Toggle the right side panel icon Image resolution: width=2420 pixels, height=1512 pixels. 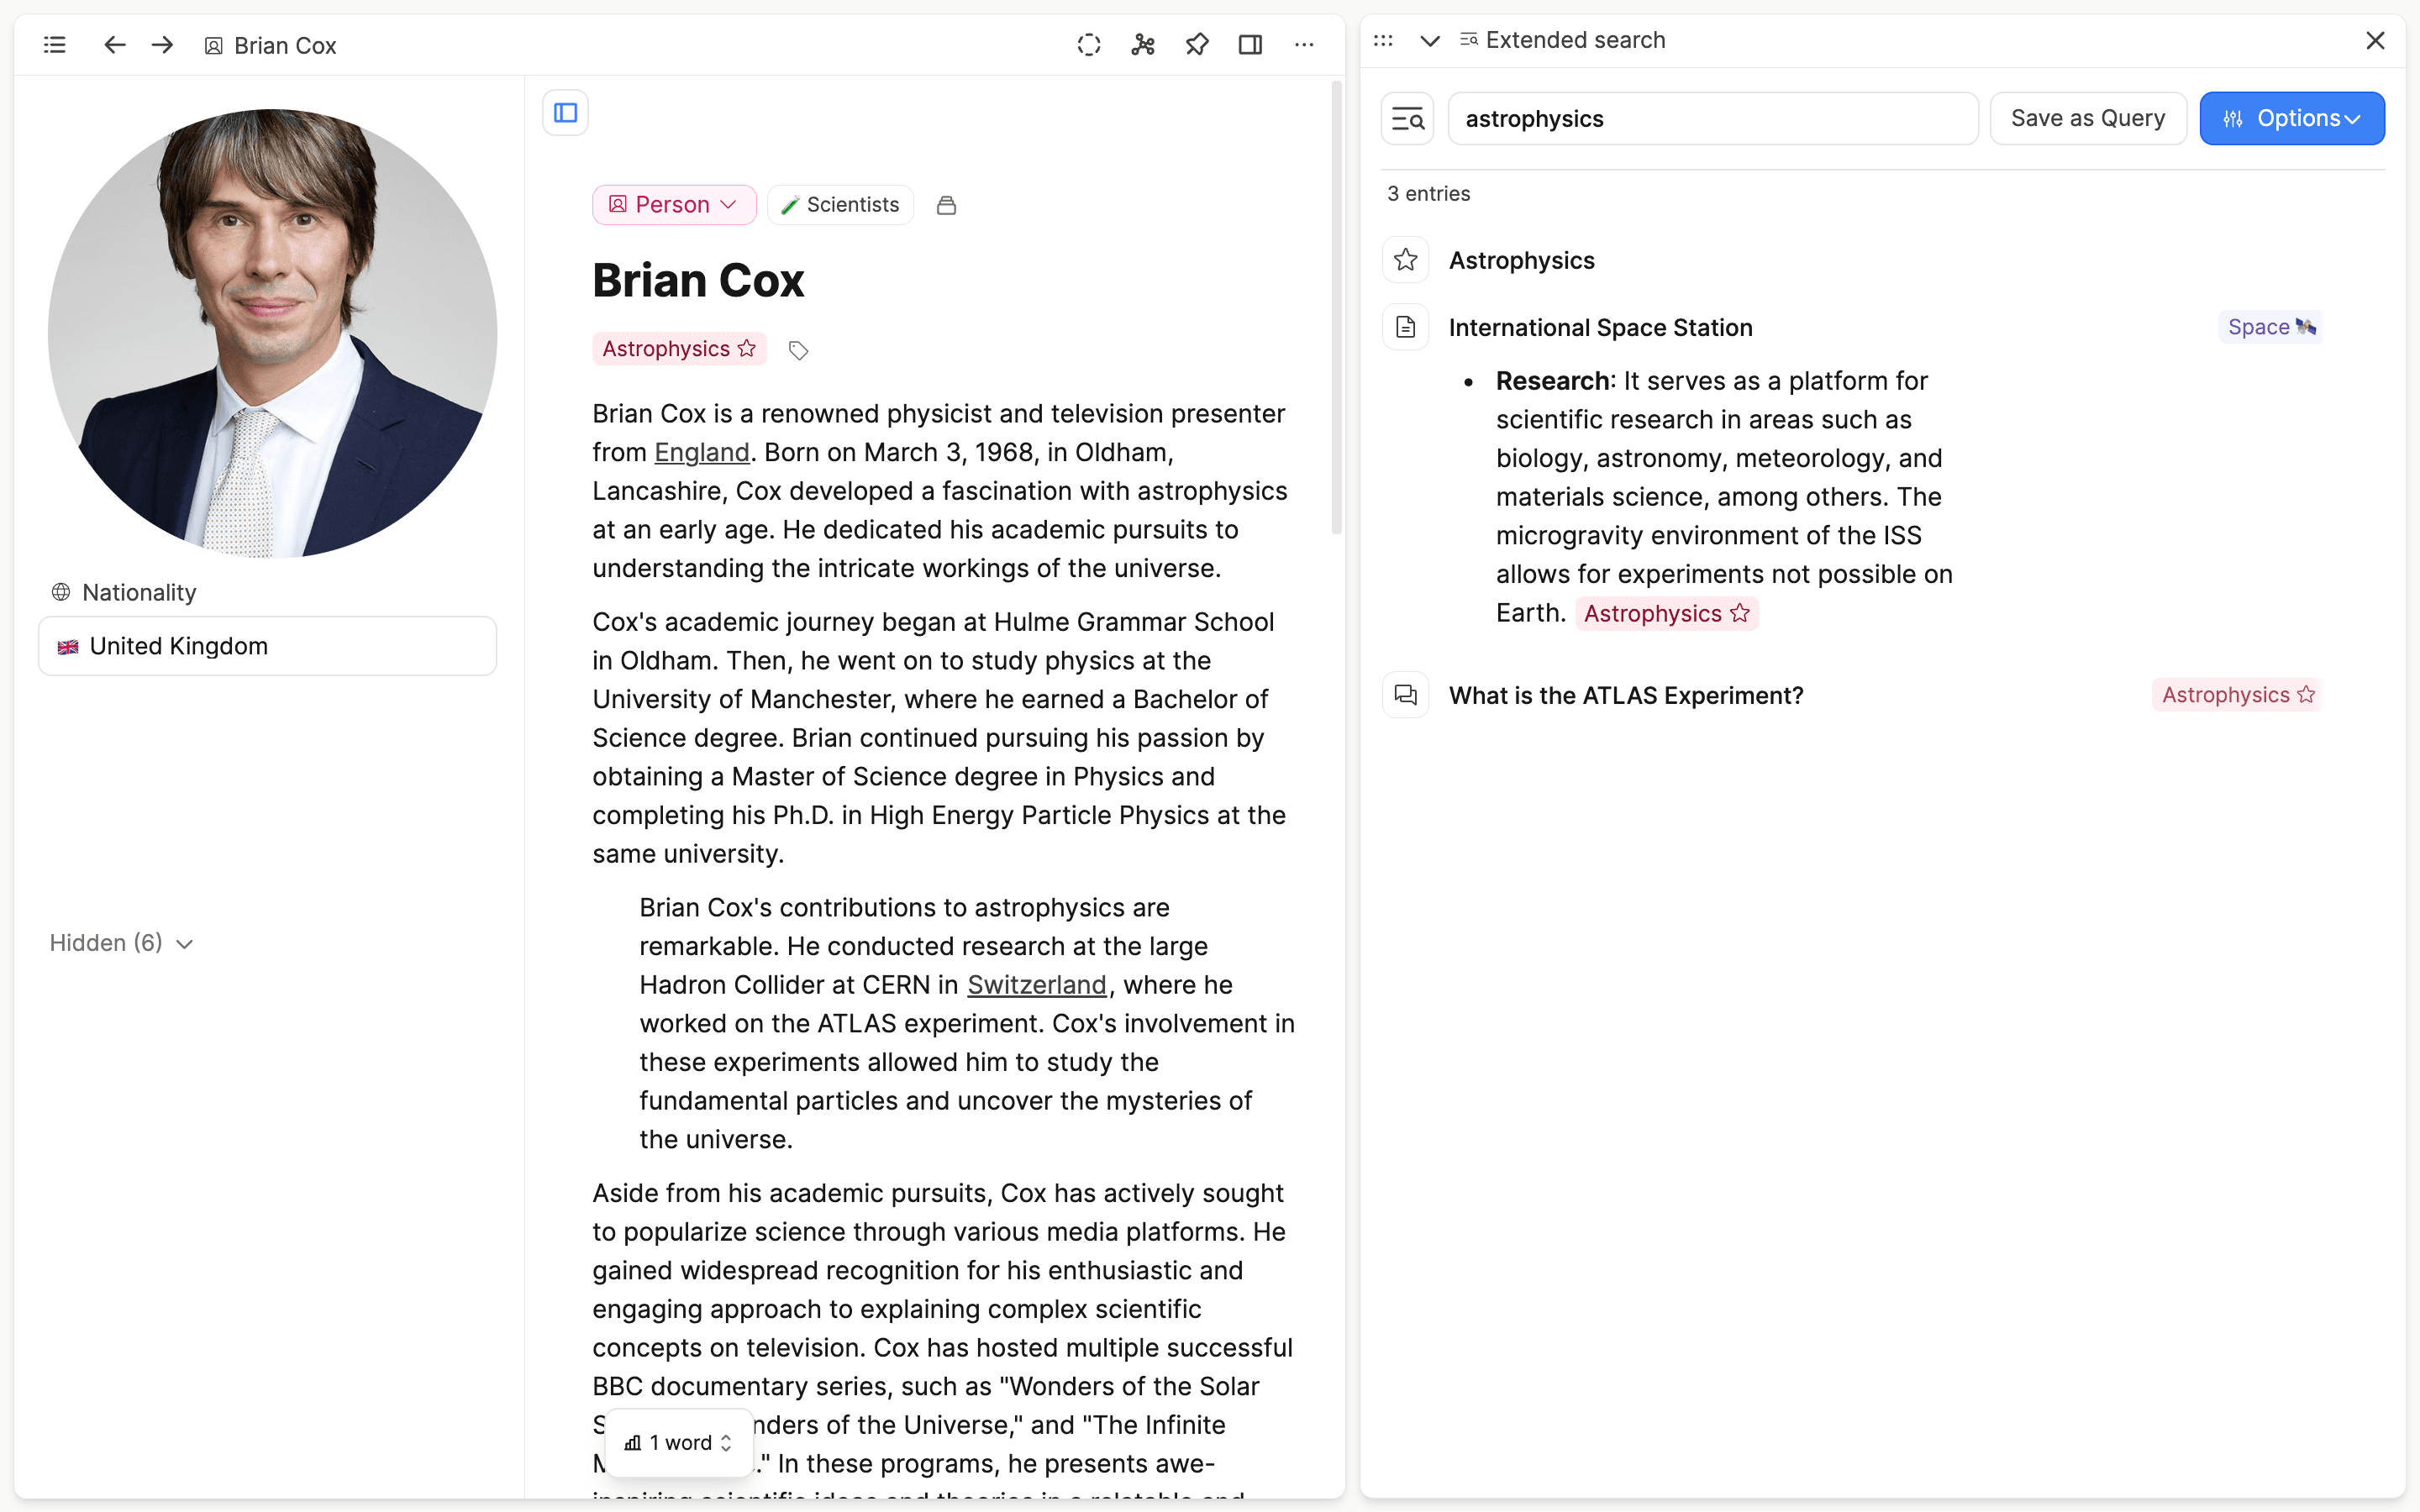pos(1250,45)
